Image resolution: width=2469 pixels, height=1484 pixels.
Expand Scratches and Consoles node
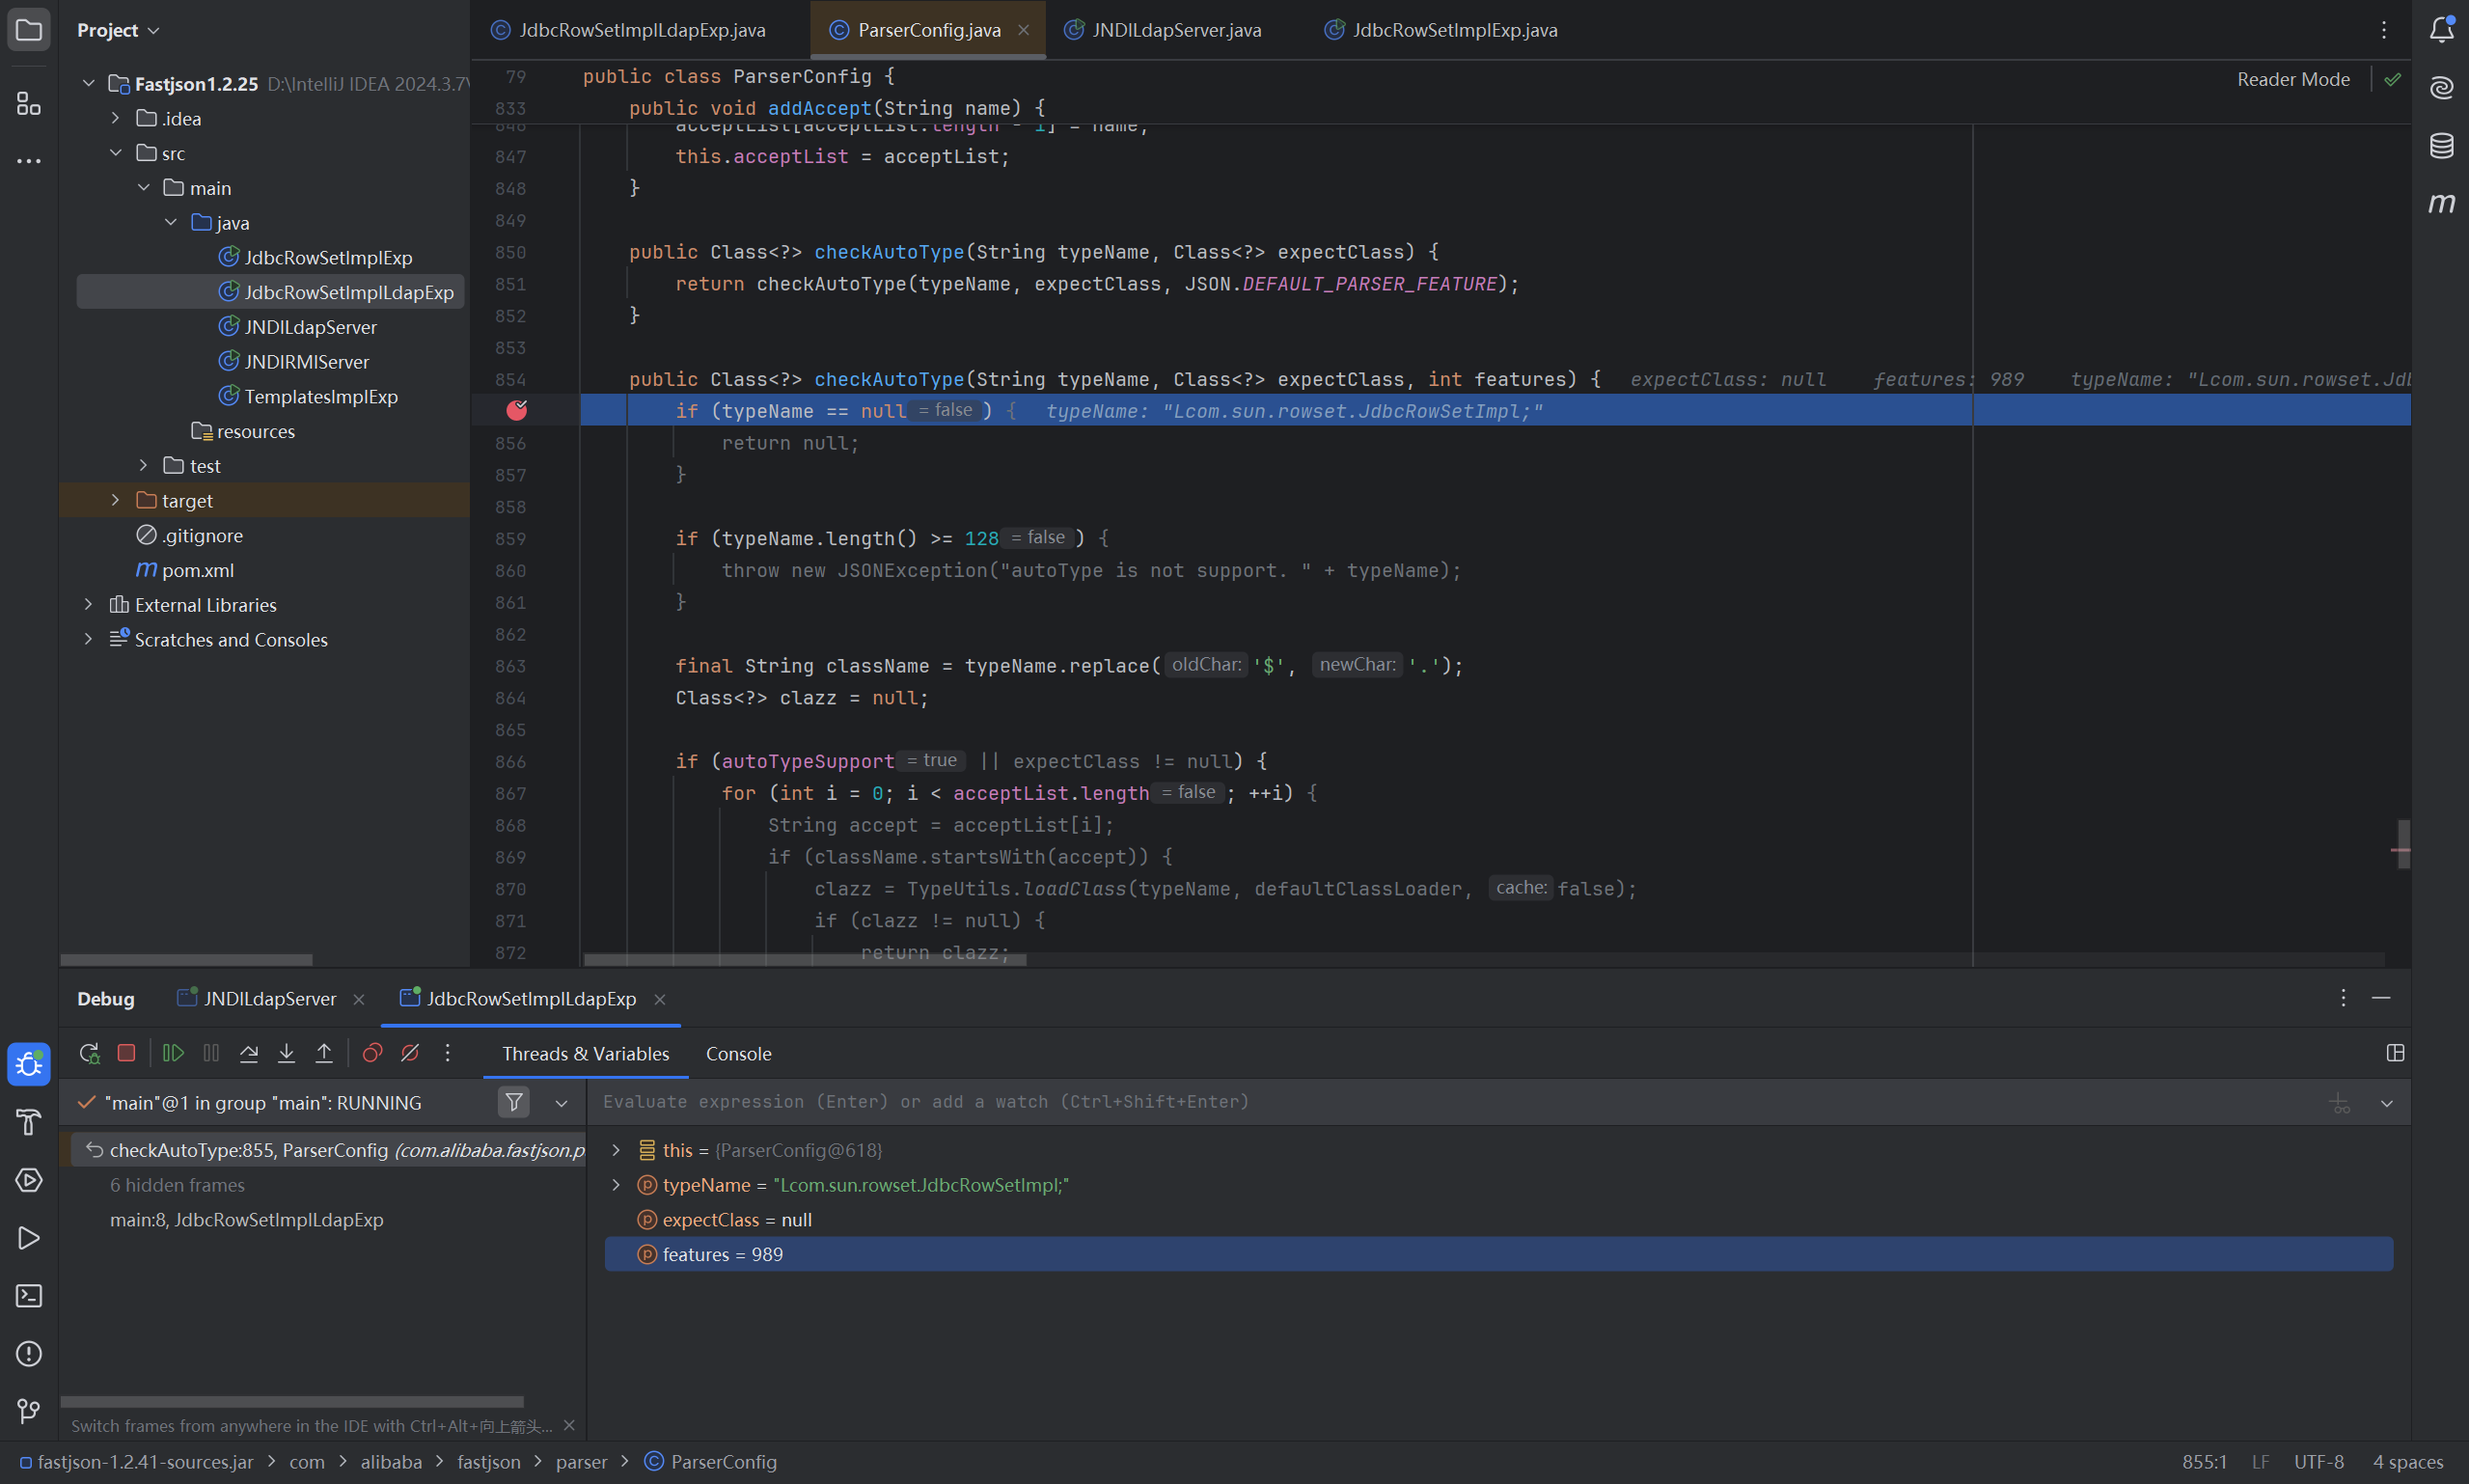coord(88,639)
